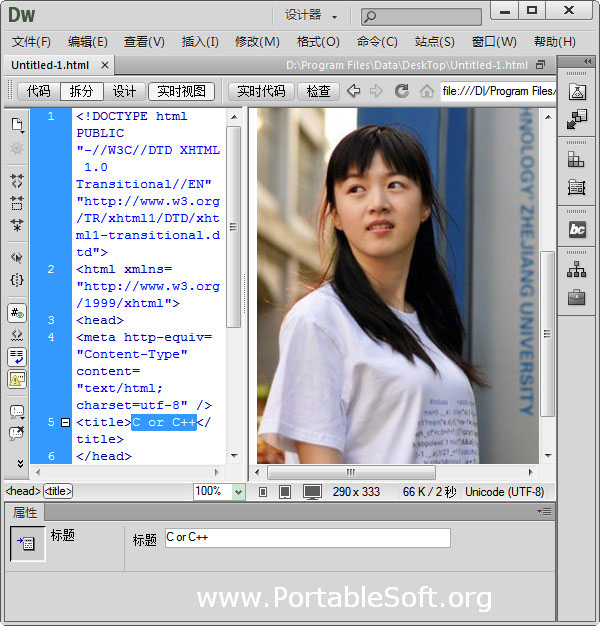Toggle the Word Wrap icon

point(17,357)
